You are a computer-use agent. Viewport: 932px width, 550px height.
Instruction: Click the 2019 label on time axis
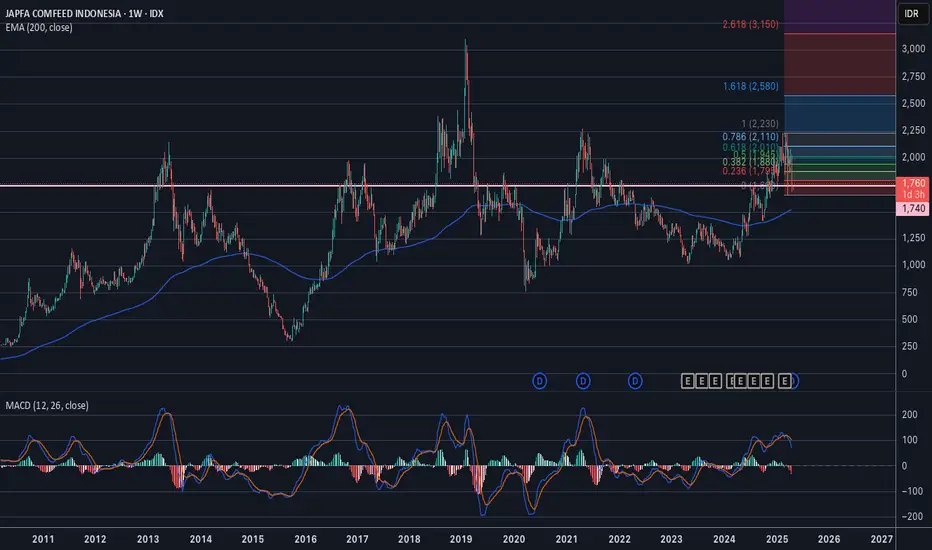(x=461, y=539)
